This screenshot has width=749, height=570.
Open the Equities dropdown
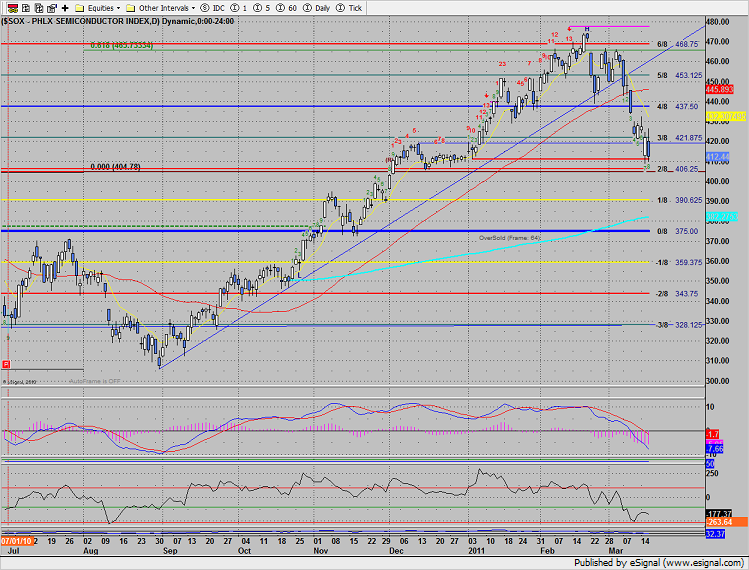click(104, 8)
